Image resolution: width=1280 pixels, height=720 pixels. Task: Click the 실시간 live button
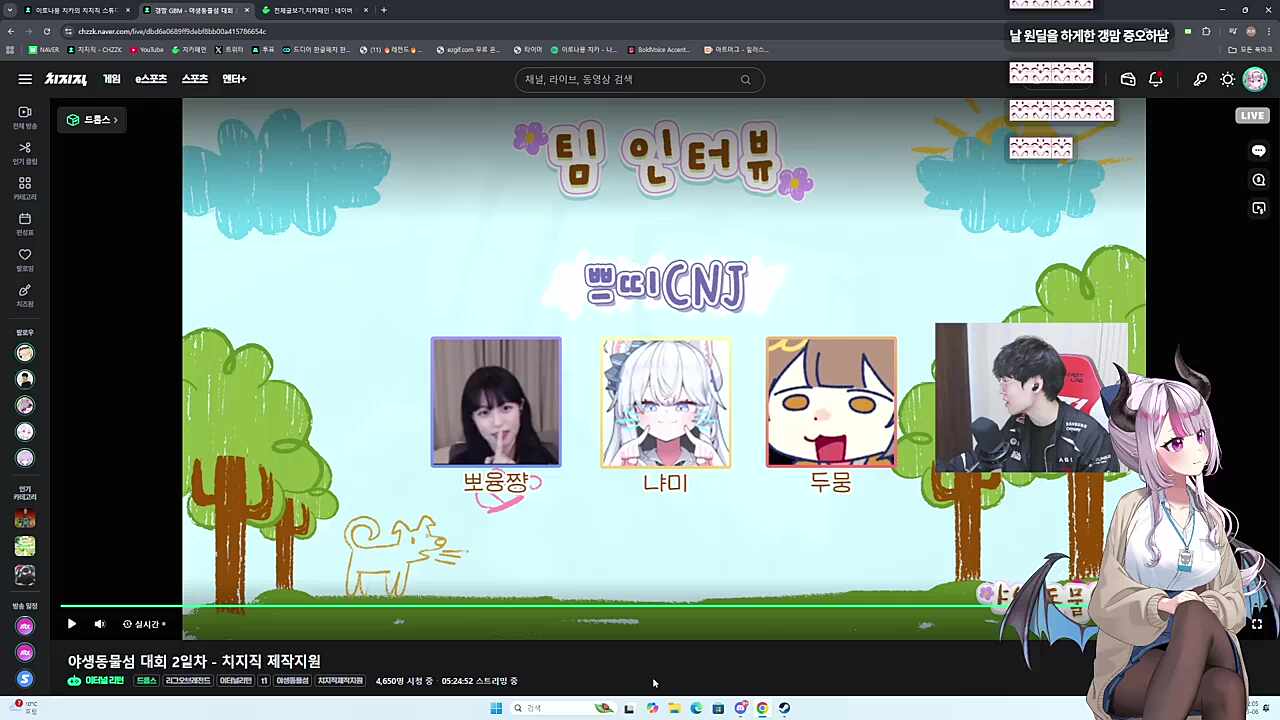click(144, 624)
